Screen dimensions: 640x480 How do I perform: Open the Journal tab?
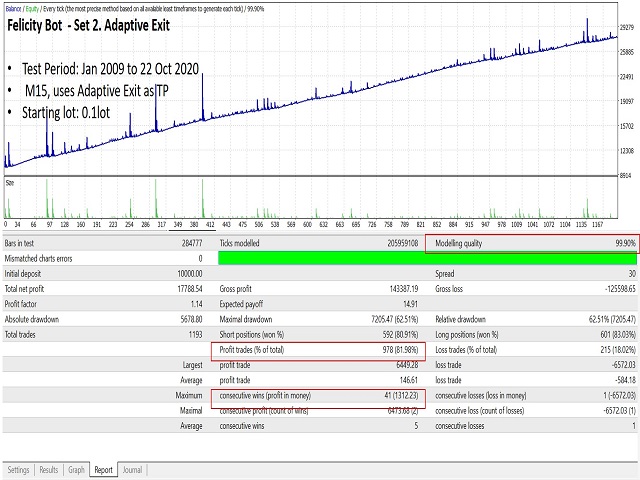[132, 470]
